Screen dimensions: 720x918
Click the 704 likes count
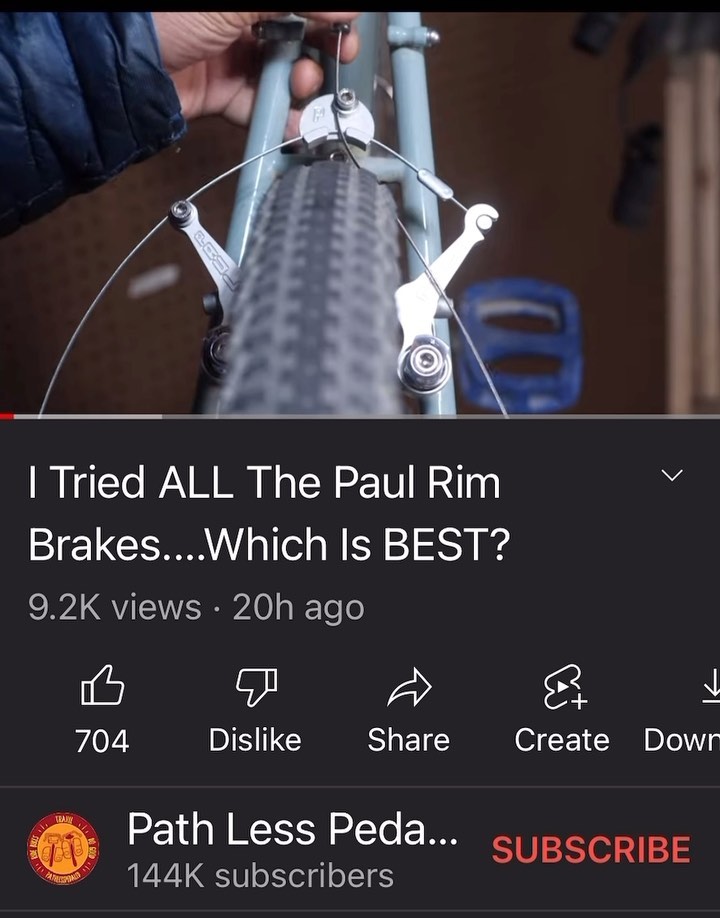(102, 741)
